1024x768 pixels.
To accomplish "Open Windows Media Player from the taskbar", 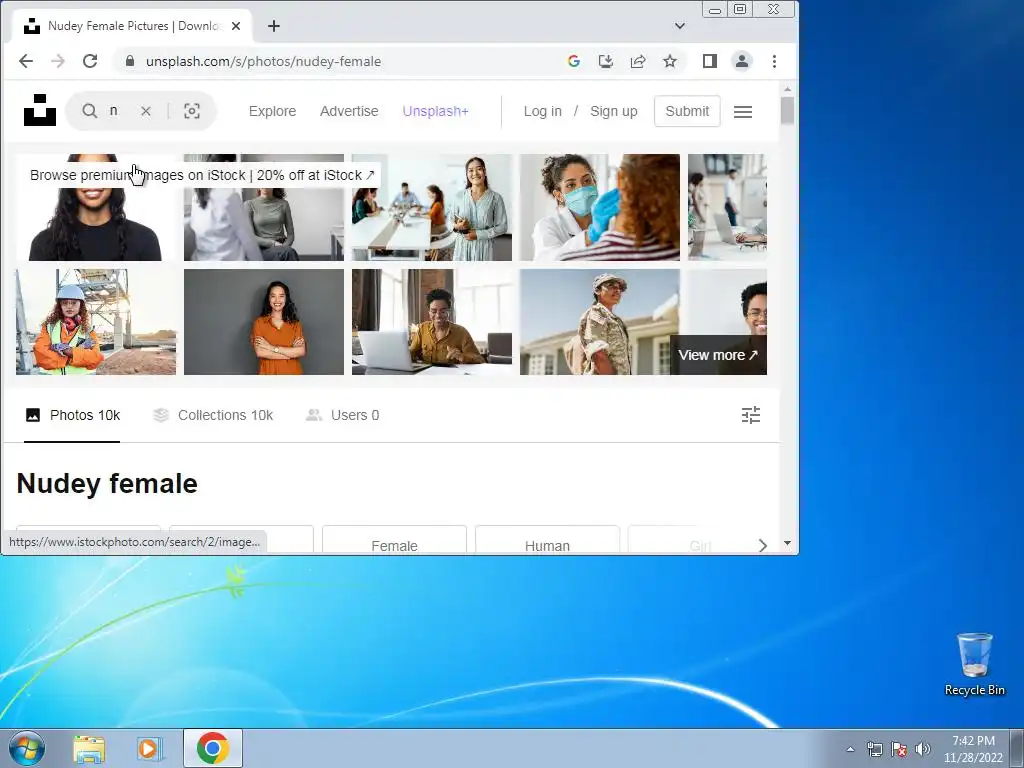I will (x=150, y=748).
